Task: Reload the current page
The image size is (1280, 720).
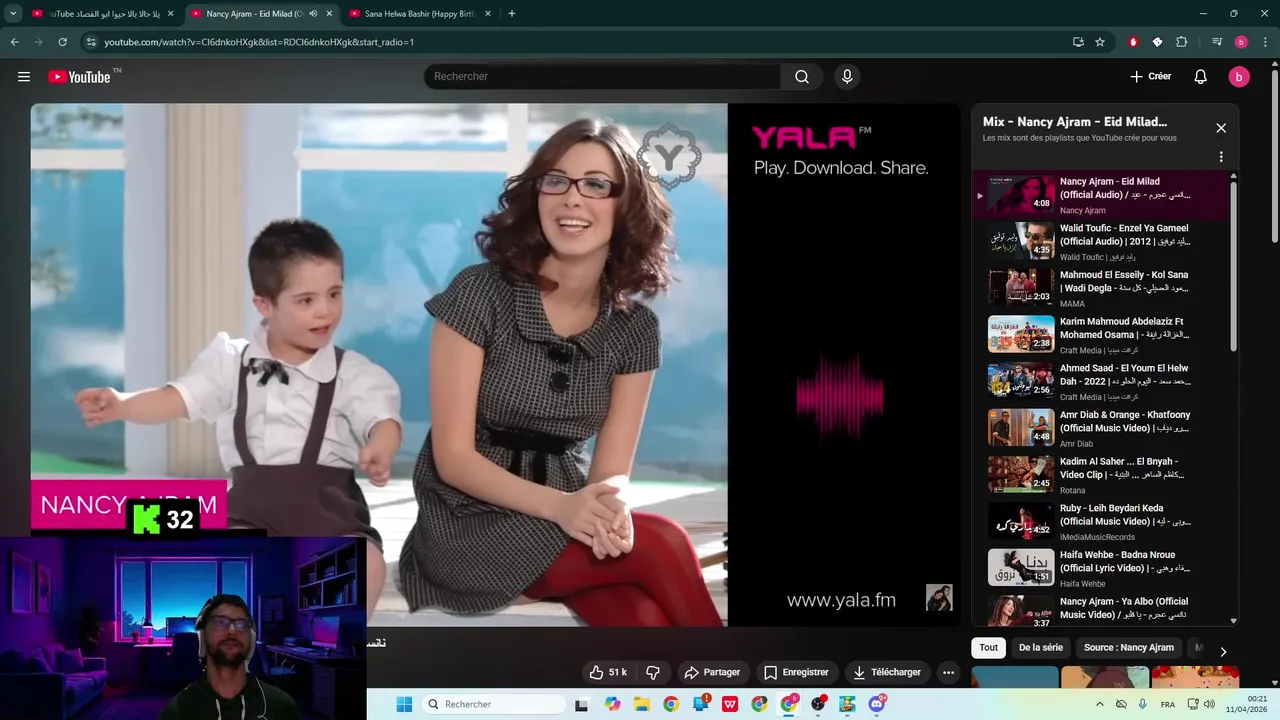Action: click(x=62, y=42)
